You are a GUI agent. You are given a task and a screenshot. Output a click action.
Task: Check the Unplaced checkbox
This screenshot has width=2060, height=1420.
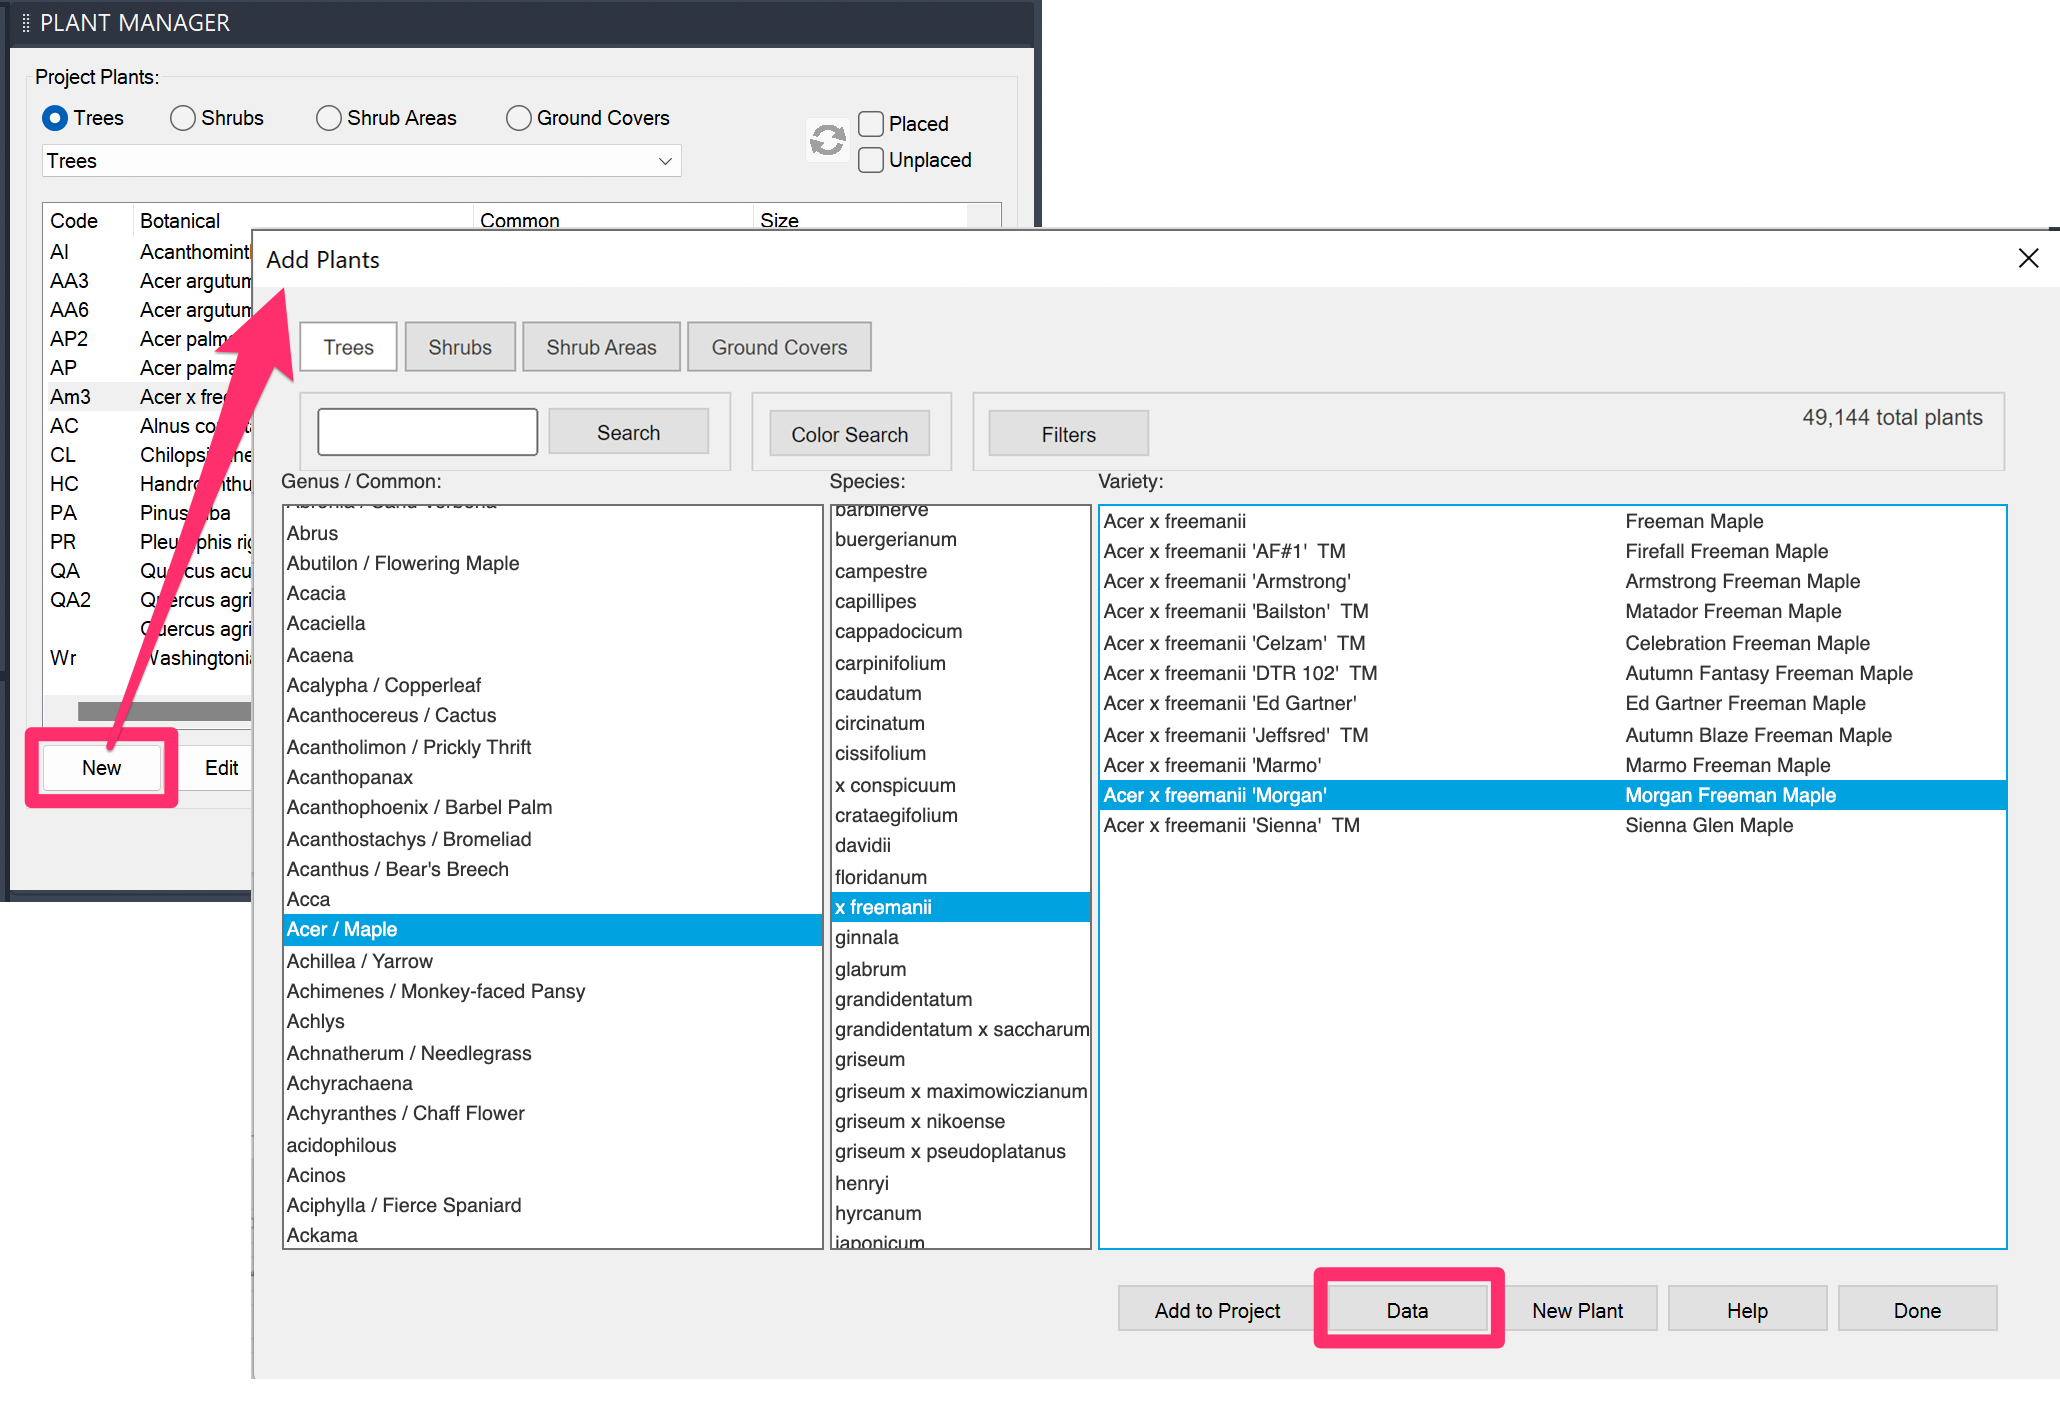(870, 160)
